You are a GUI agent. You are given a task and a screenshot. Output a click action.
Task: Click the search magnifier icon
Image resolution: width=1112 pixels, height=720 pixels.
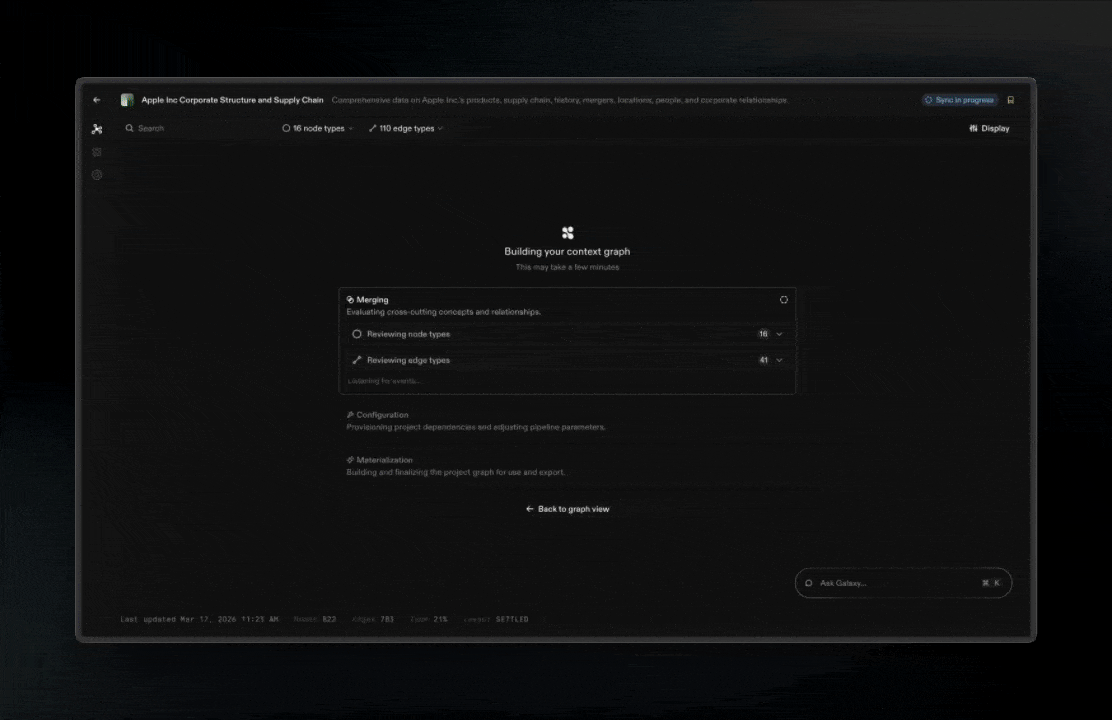tap(129, 128)
